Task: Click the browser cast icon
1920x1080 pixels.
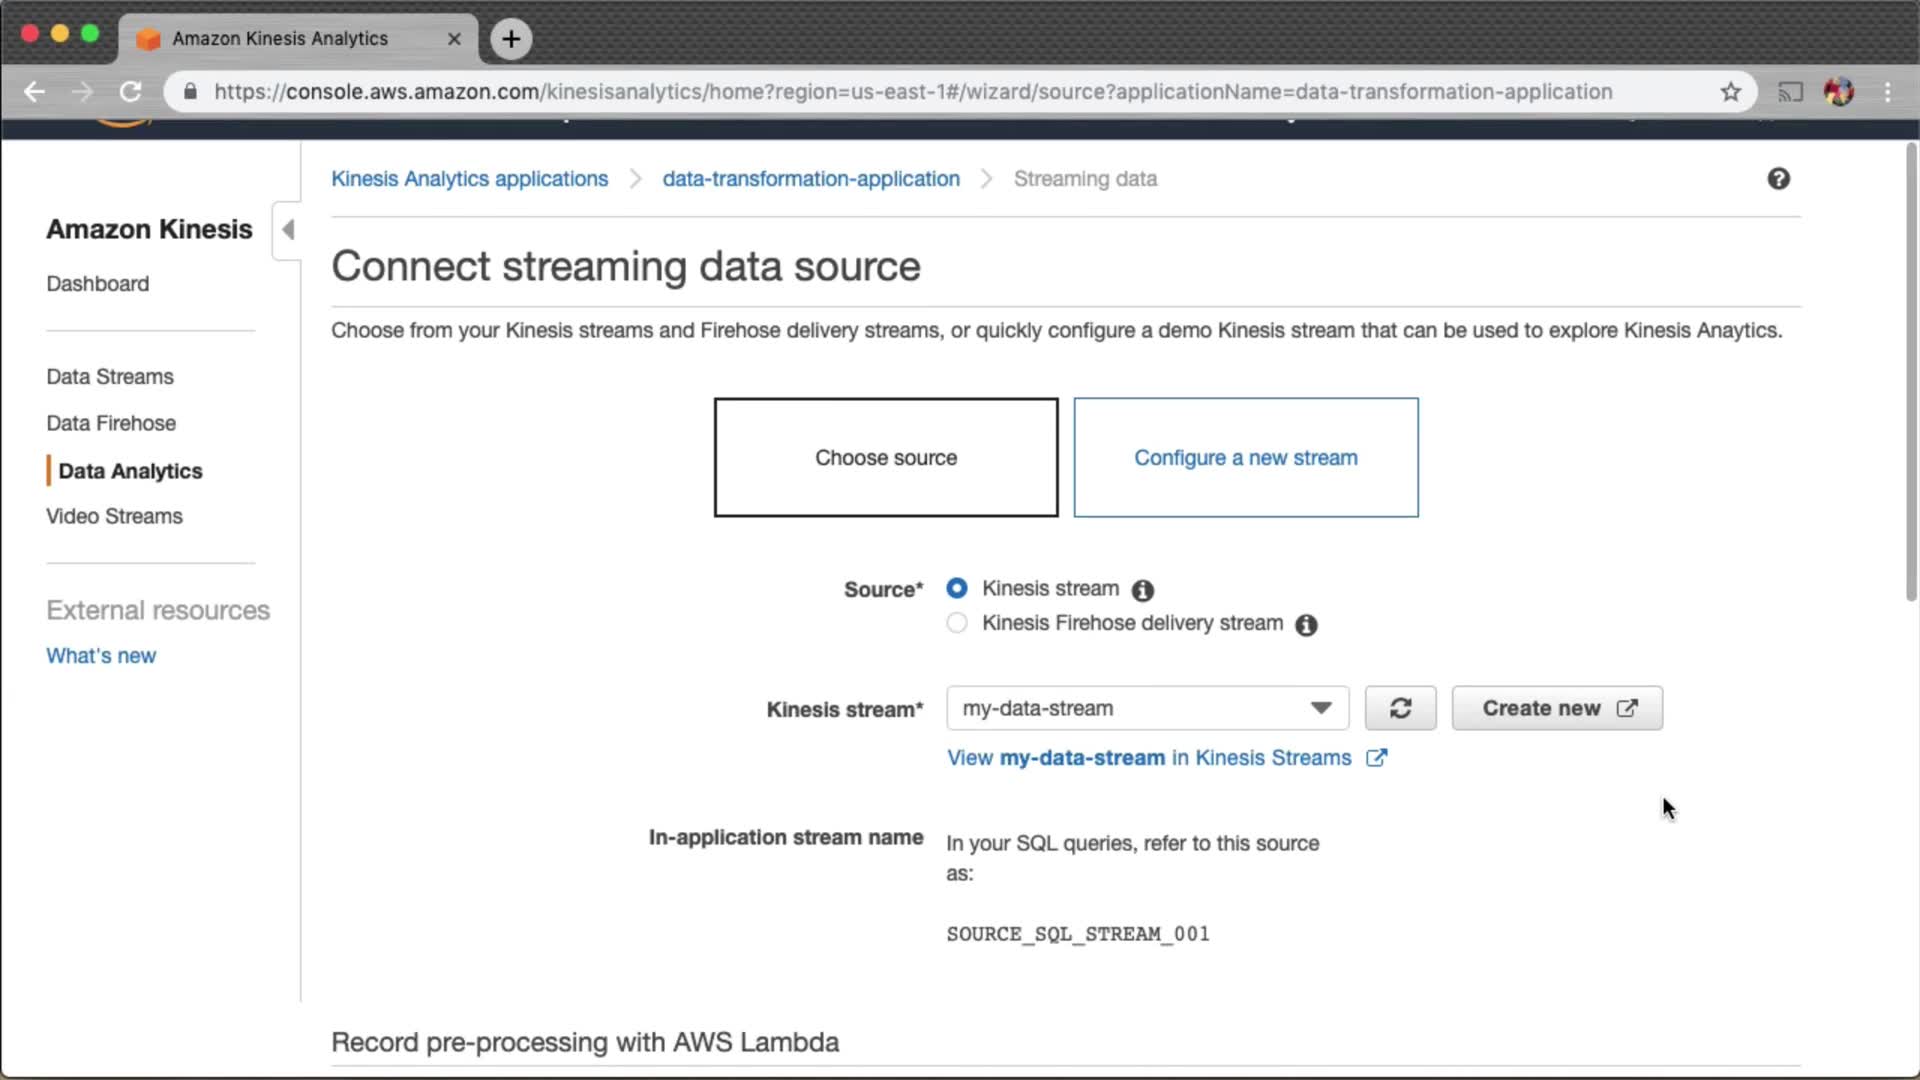Action: click(1790, 92)
